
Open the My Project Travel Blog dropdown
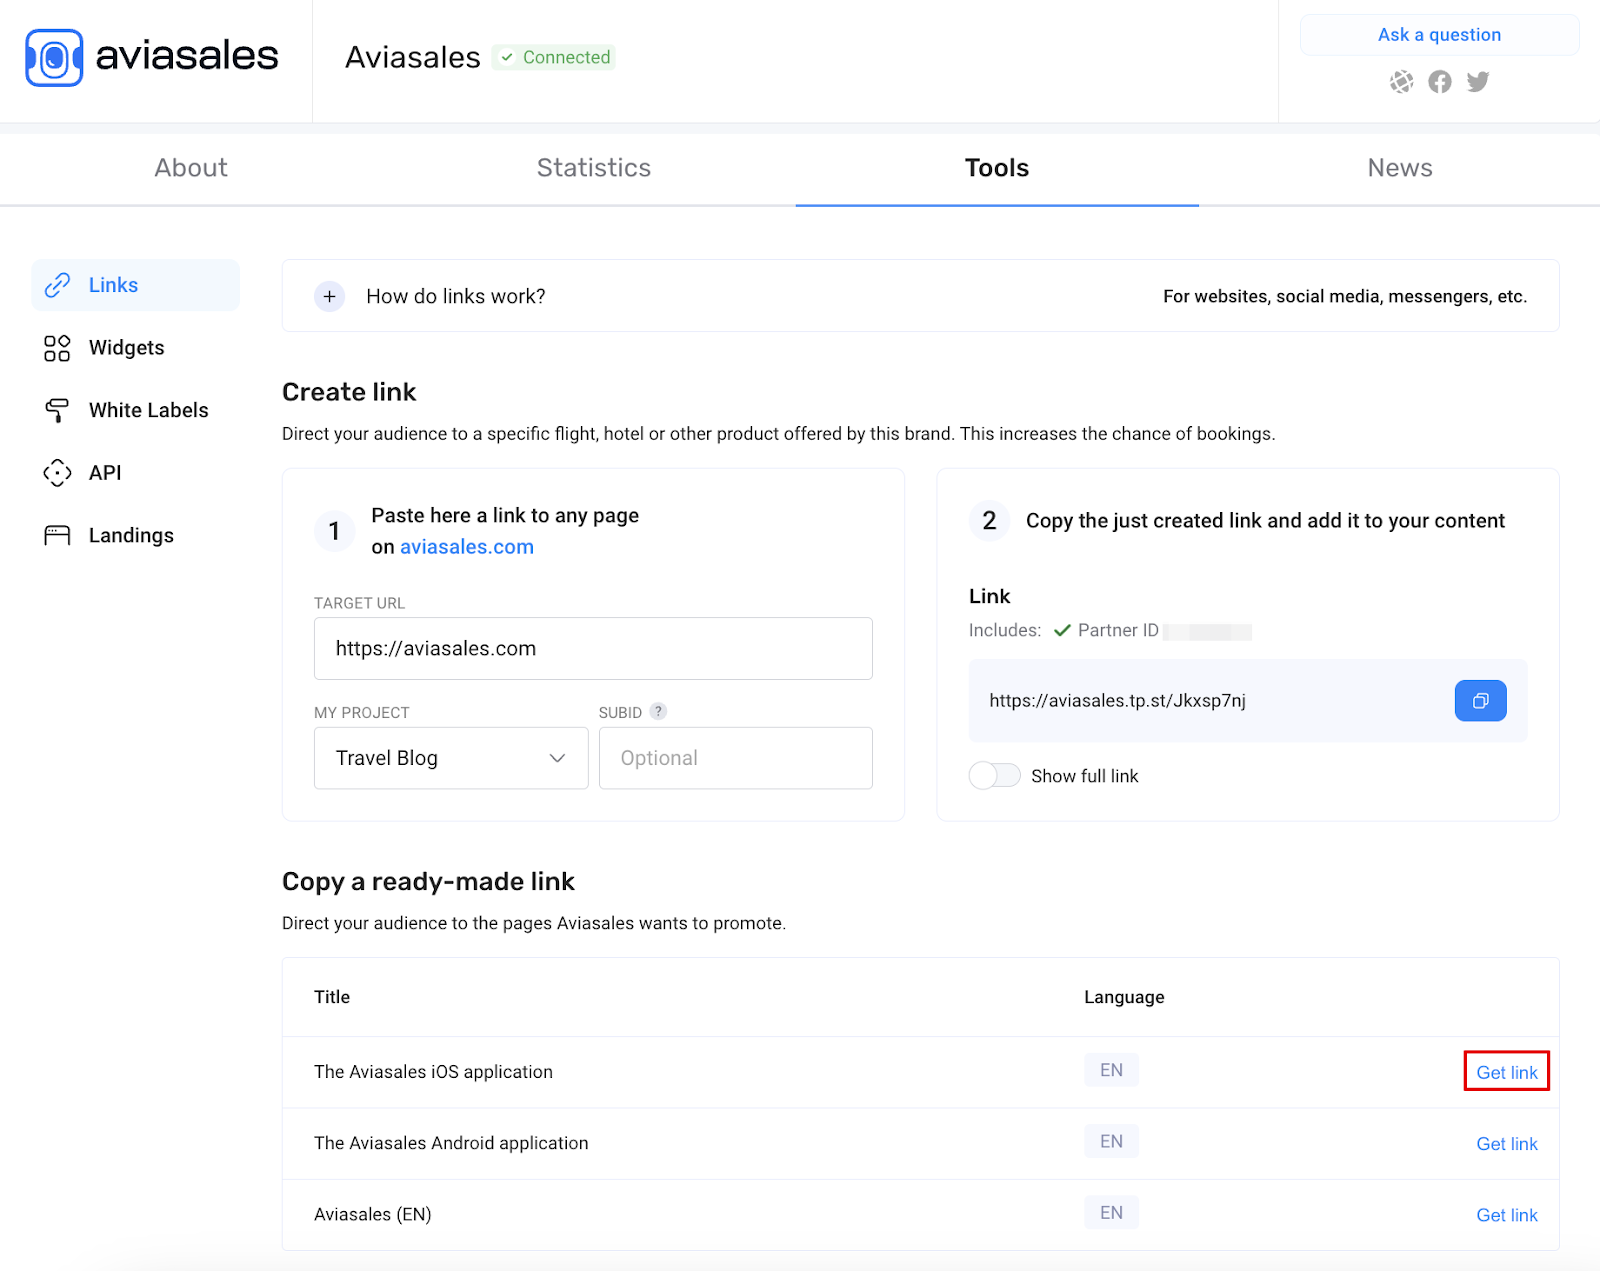(x=451, y=758)
